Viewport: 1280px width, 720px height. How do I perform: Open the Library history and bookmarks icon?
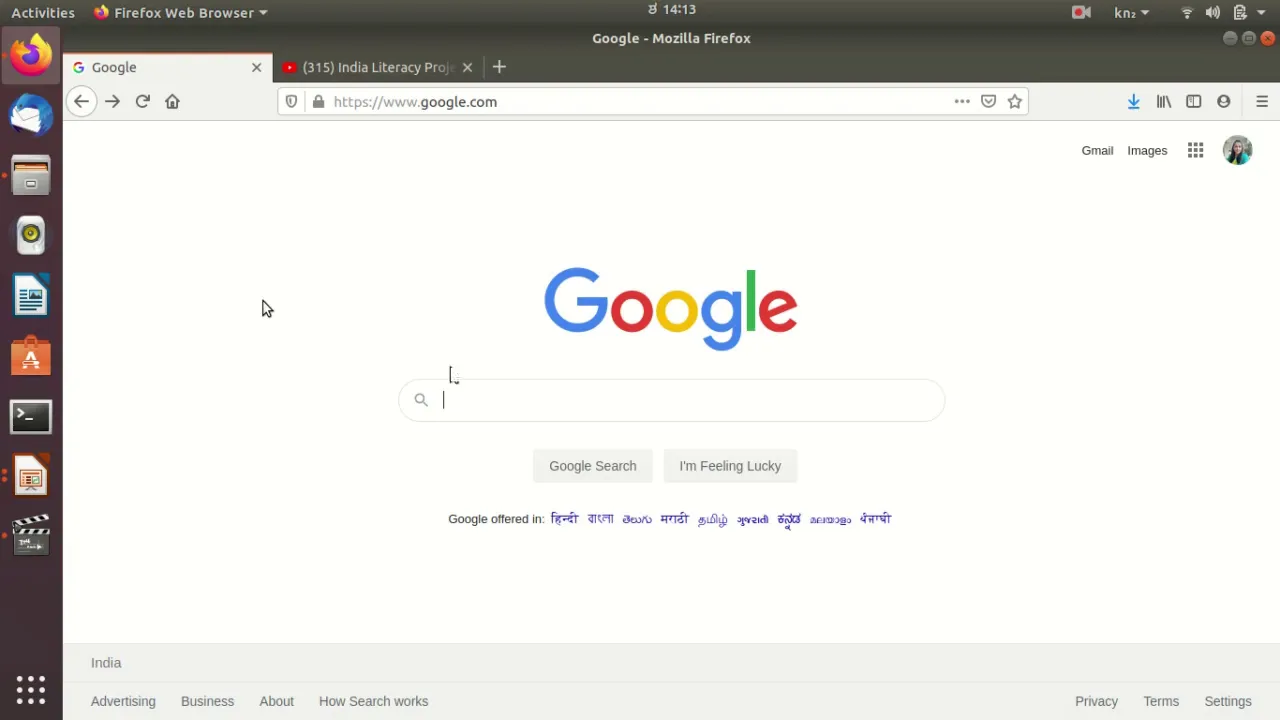[1164, 101]
